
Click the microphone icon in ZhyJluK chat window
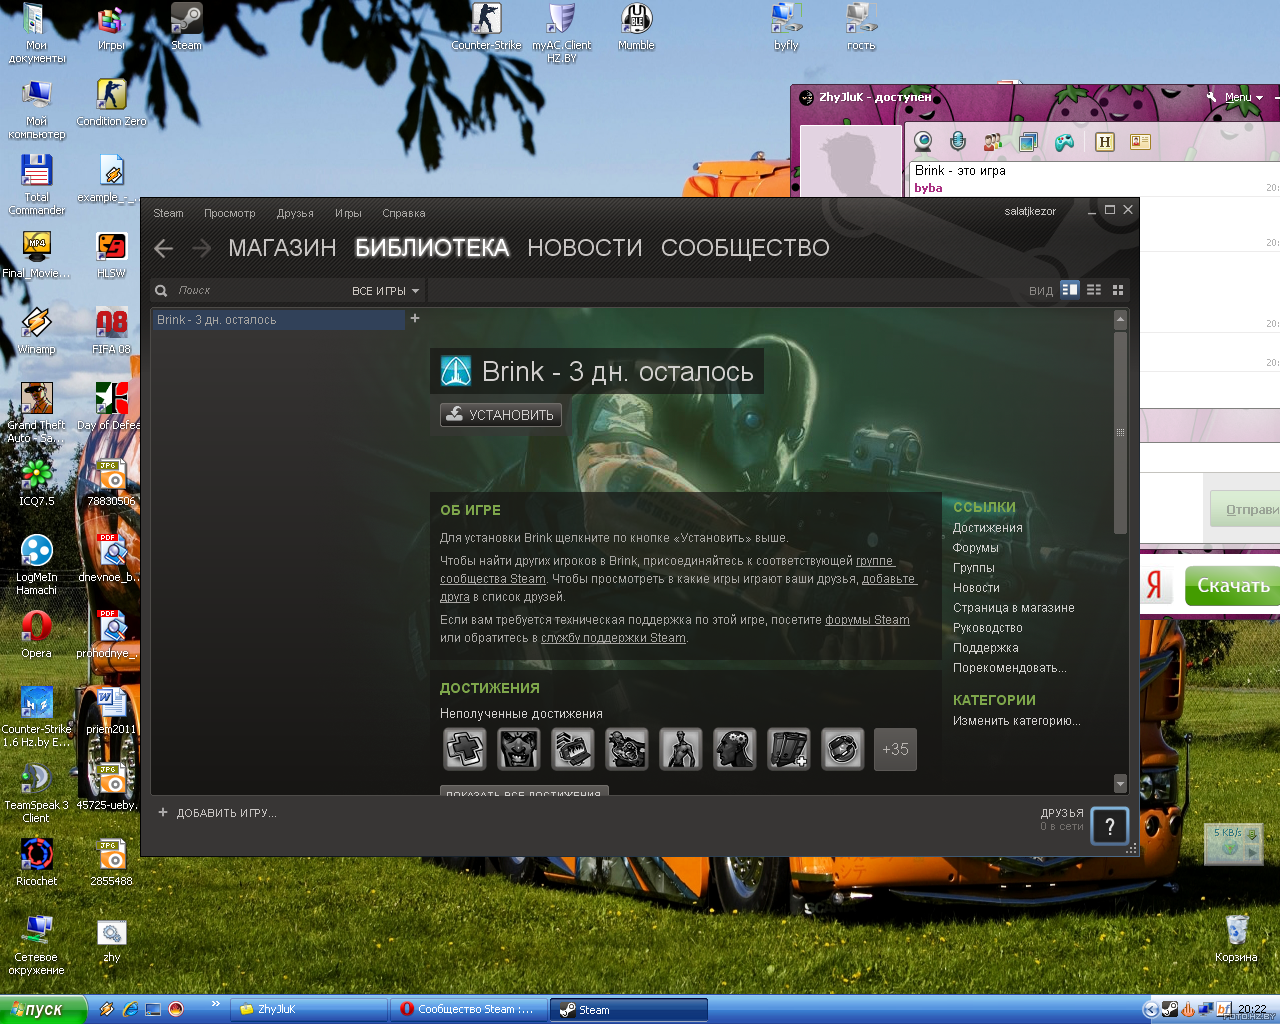point(958,141)
